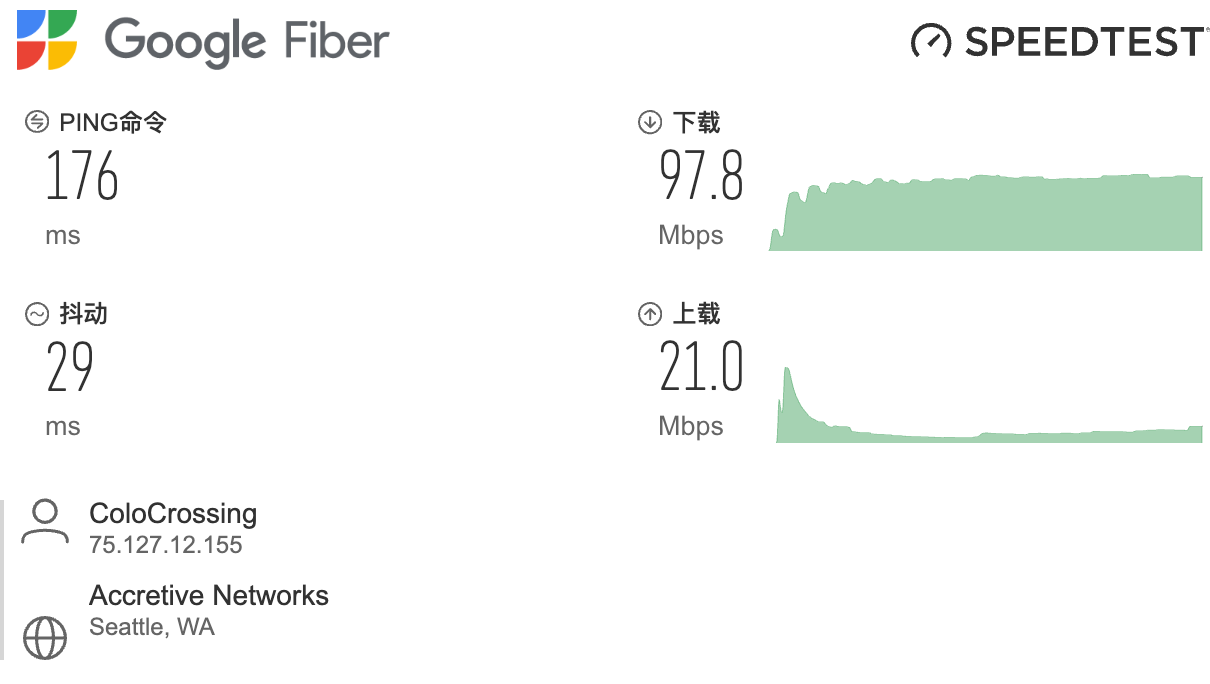The image size is (1210, 684).
Task: Click the SPEEDTEST wordmark
Action: [x=1084, y=41]
